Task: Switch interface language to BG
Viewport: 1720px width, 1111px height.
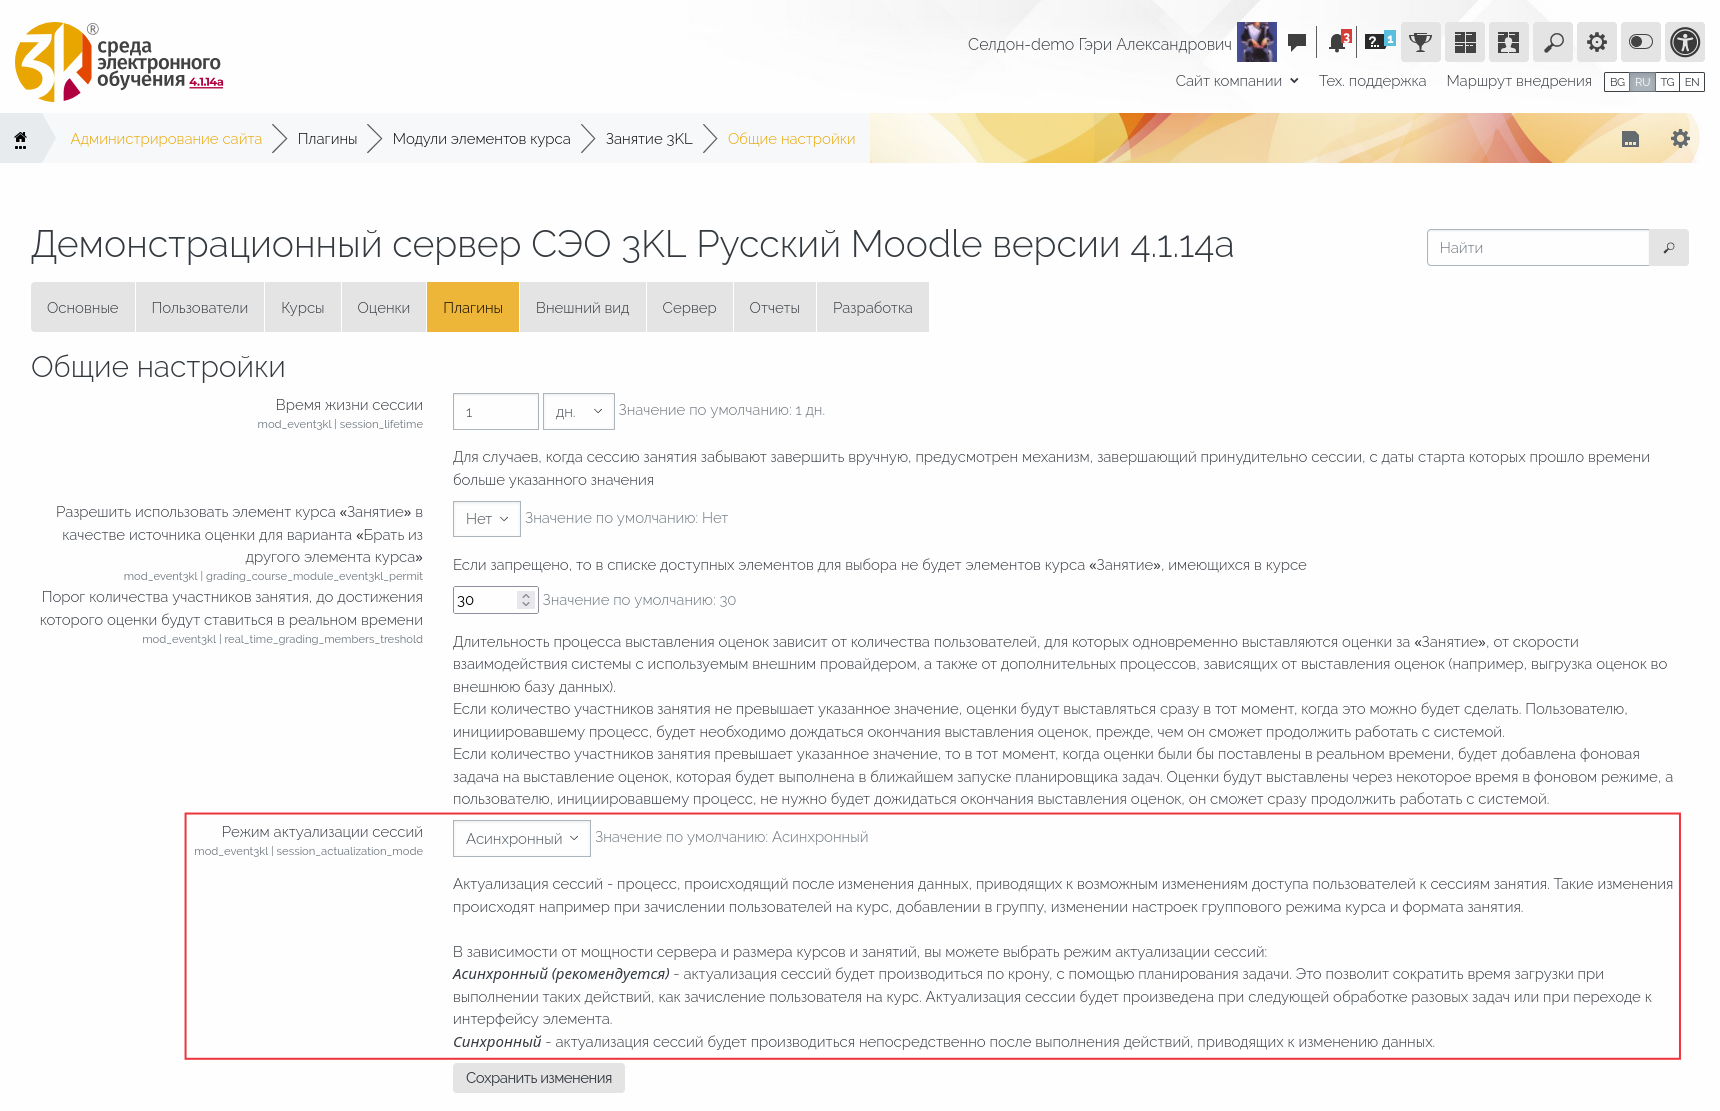Action: coord(1617,82)
